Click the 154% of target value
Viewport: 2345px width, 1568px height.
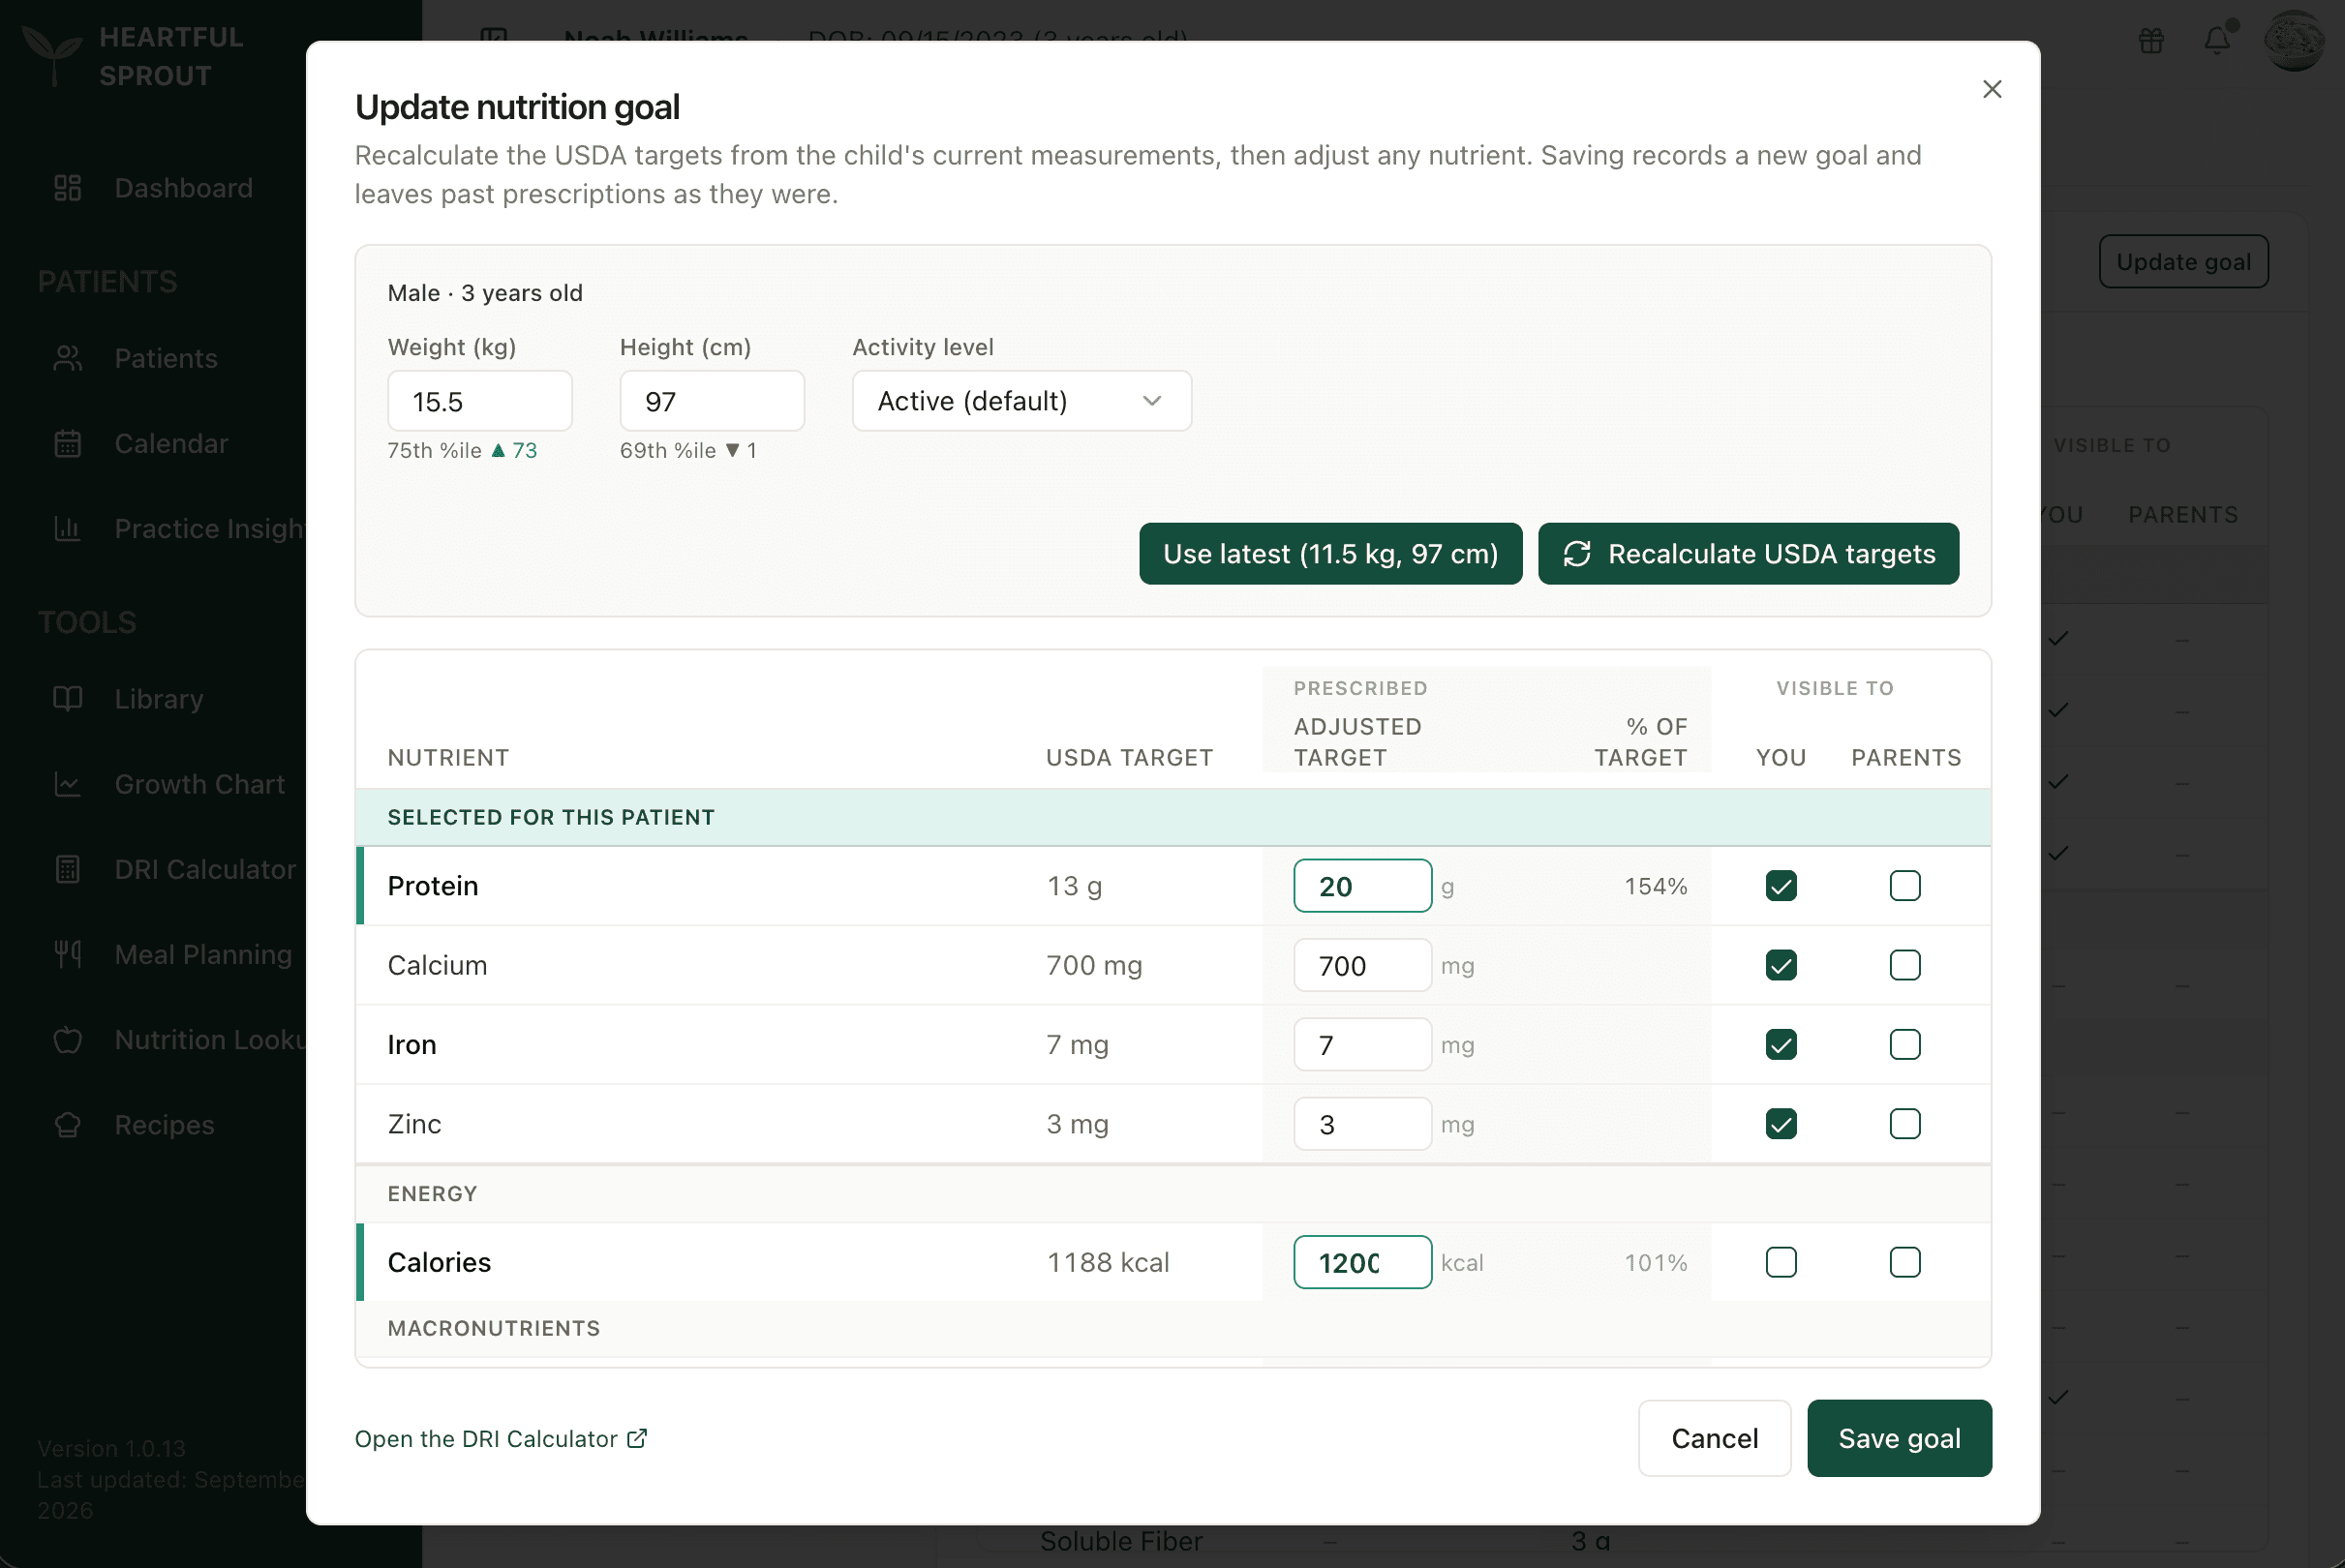(1655, 886)
